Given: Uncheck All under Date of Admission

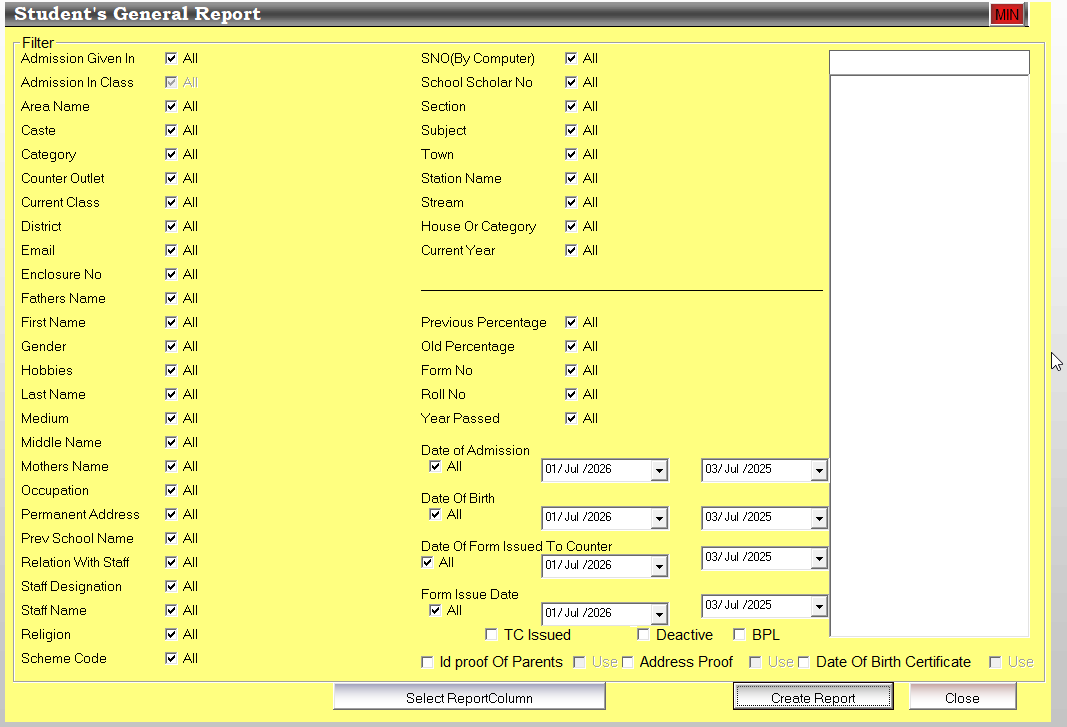Looking at the screenshot, I should point(435,466).
